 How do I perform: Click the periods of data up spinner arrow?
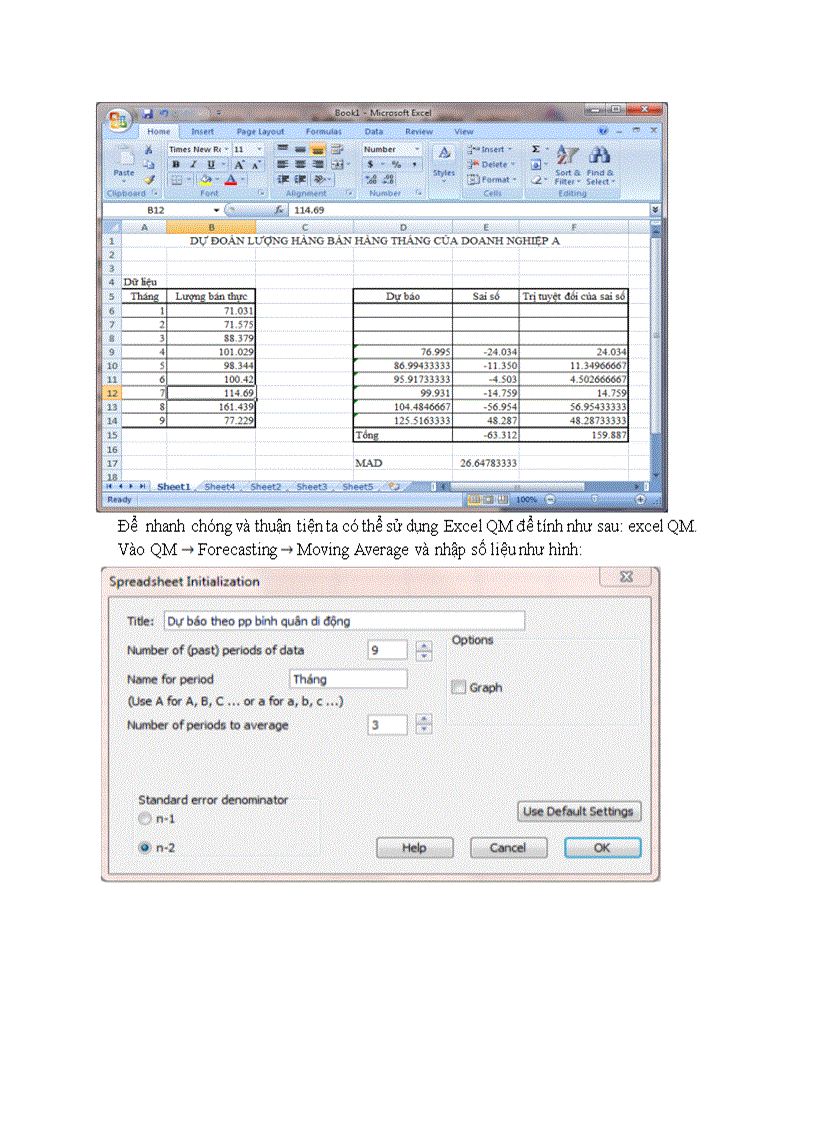pyautogui.click(x=422, y=644)
